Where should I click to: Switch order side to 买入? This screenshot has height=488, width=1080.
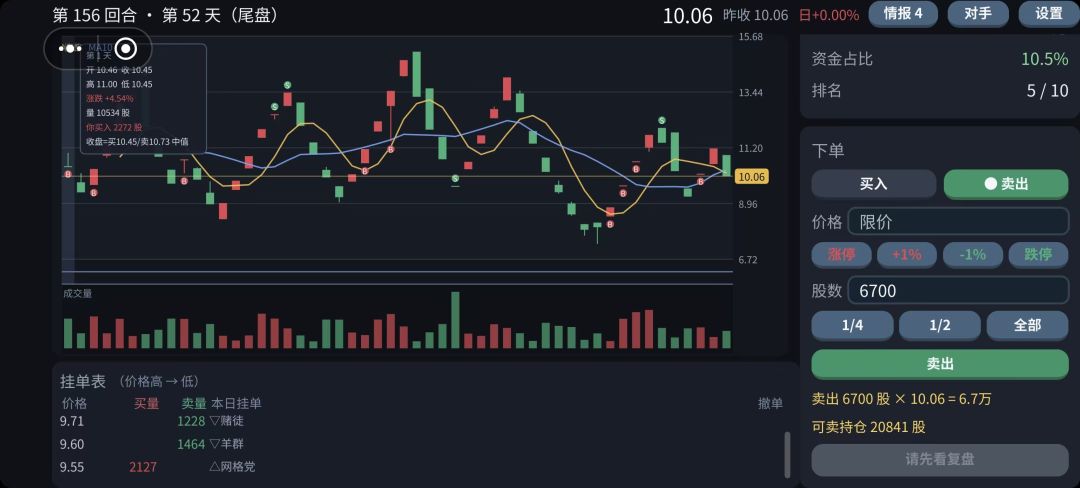873,184
